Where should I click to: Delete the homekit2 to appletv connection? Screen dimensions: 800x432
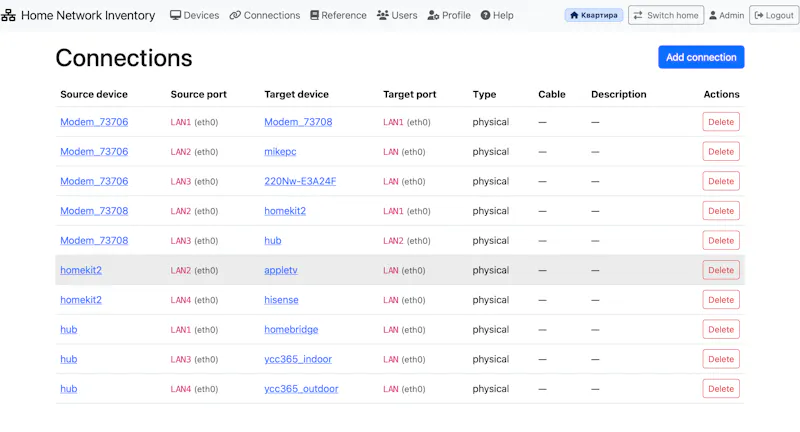[x=721, y=270]
